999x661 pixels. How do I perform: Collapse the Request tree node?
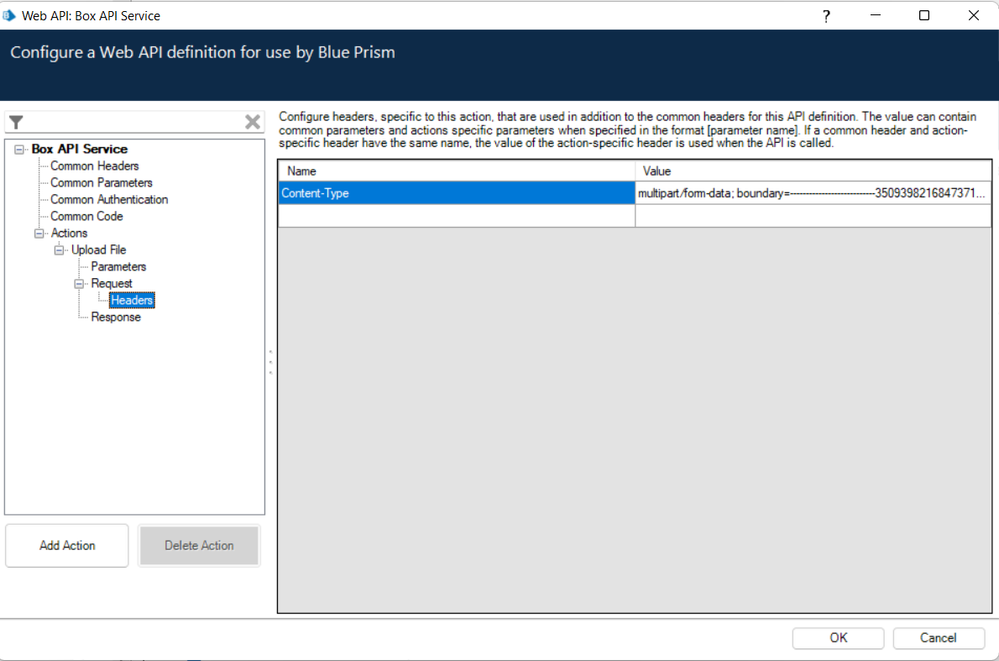click(79, 284)
